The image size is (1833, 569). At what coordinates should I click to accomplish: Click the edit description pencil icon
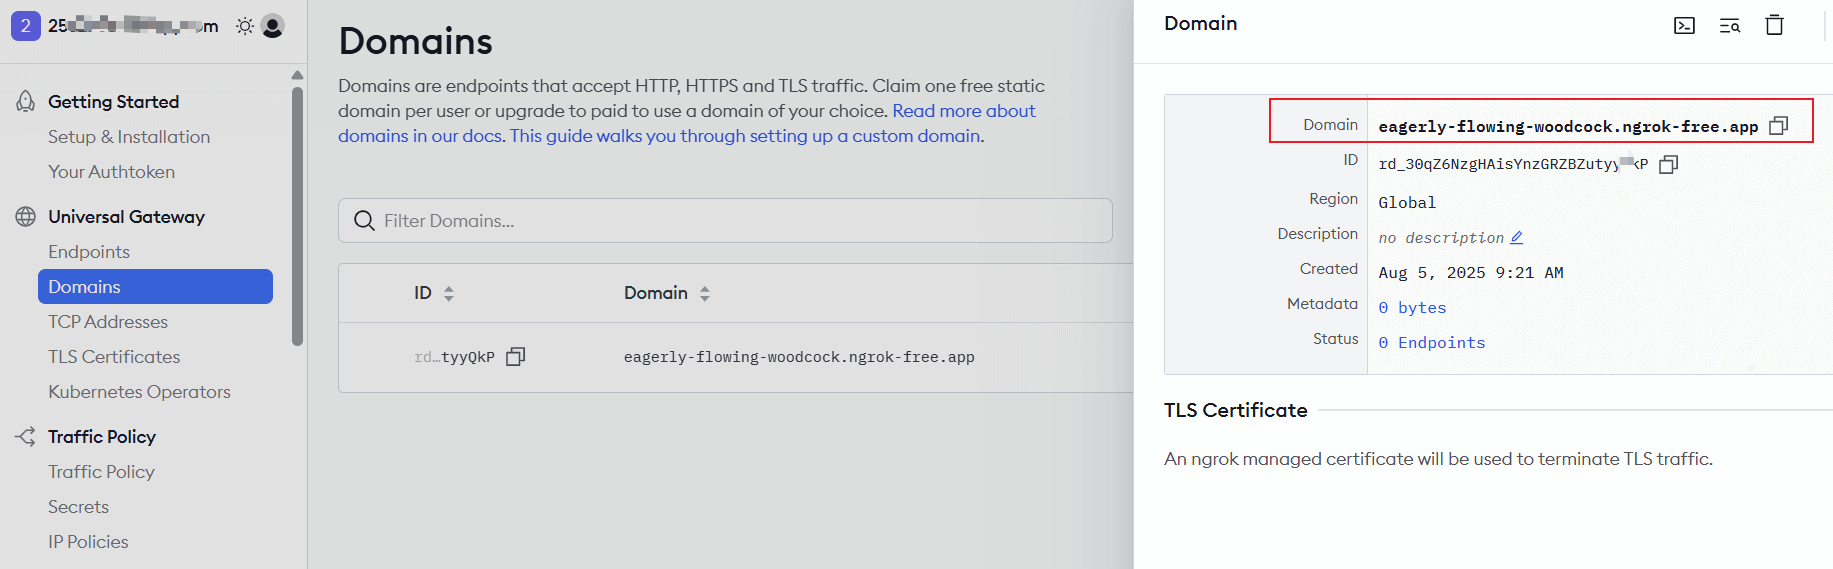tap(1517, 238)
